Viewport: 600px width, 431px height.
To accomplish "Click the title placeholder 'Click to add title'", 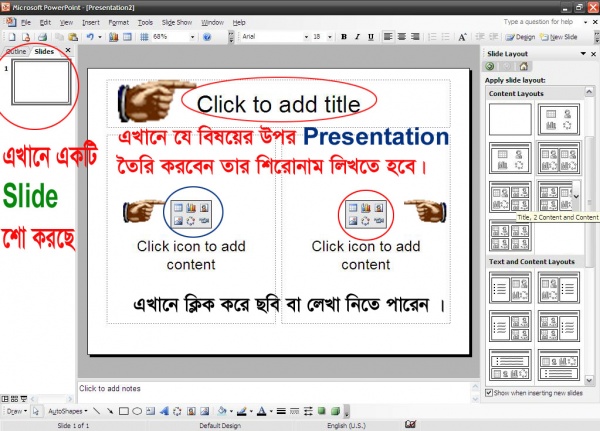I will 279,104.
